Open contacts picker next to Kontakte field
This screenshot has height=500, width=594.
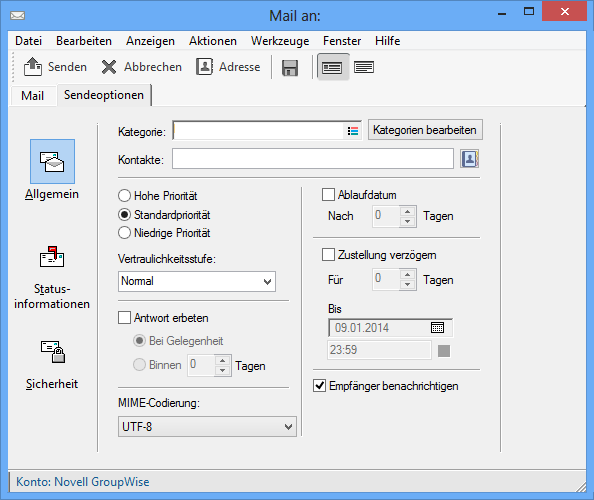(469, 159)
